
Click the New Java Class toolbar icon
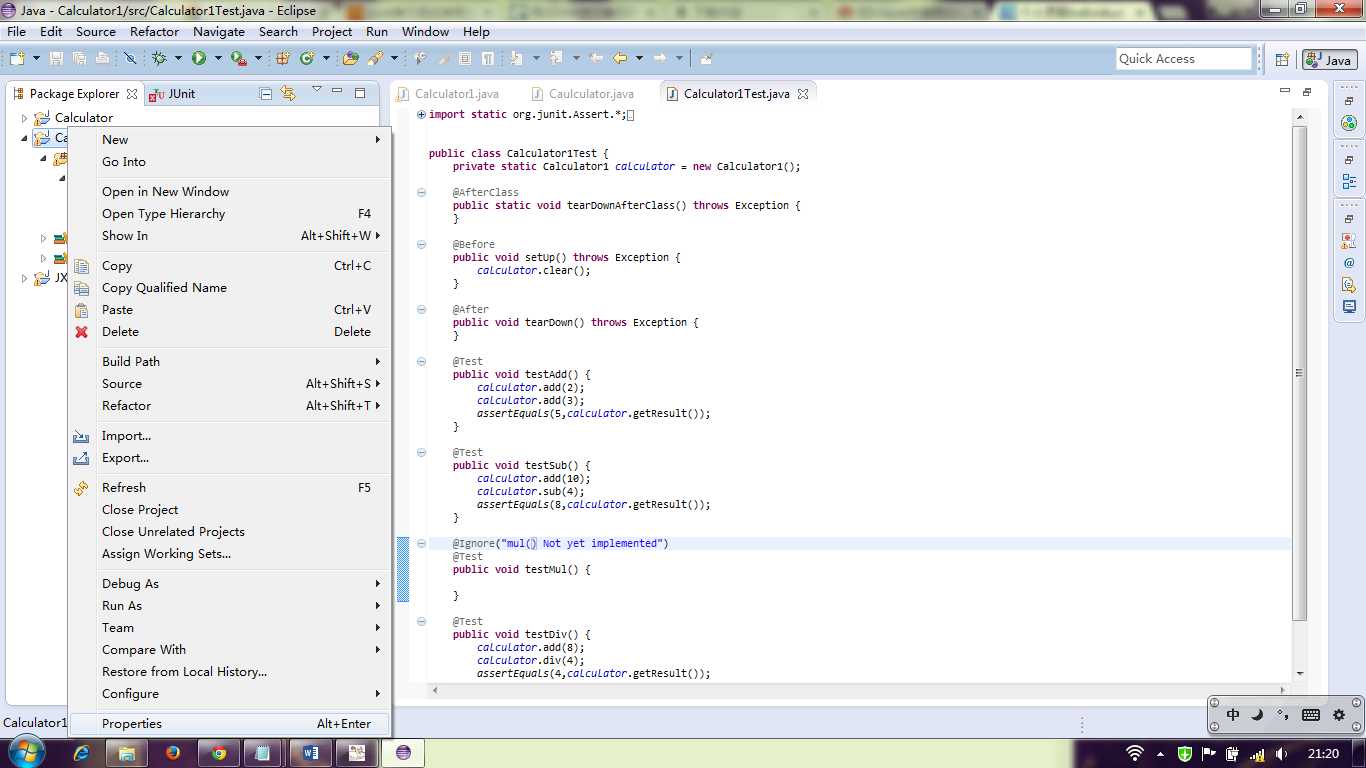click(307, 59)
